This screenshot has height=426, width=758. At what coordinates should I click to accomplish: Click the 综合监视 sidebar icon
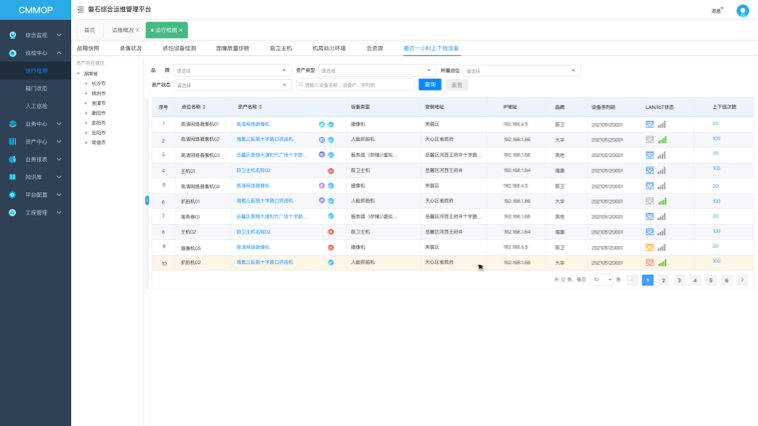tap(12, 35)
